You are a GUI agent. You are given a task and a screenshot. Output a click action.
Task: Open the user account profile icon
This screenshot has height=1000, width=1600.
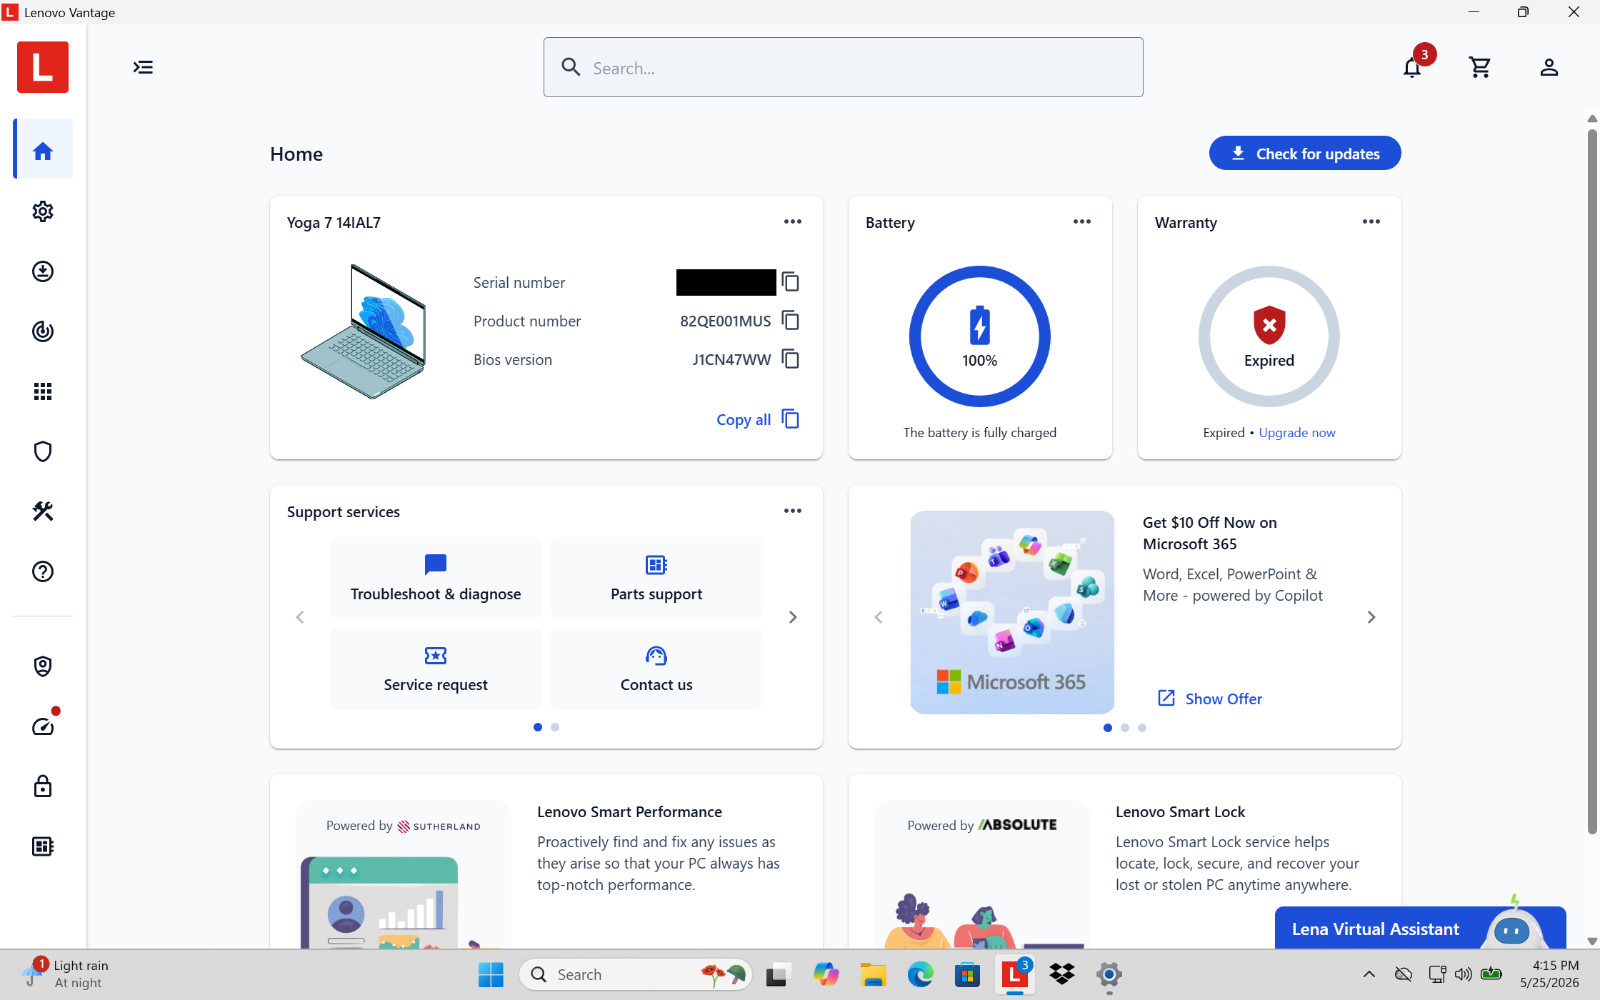pos(1549,67)
